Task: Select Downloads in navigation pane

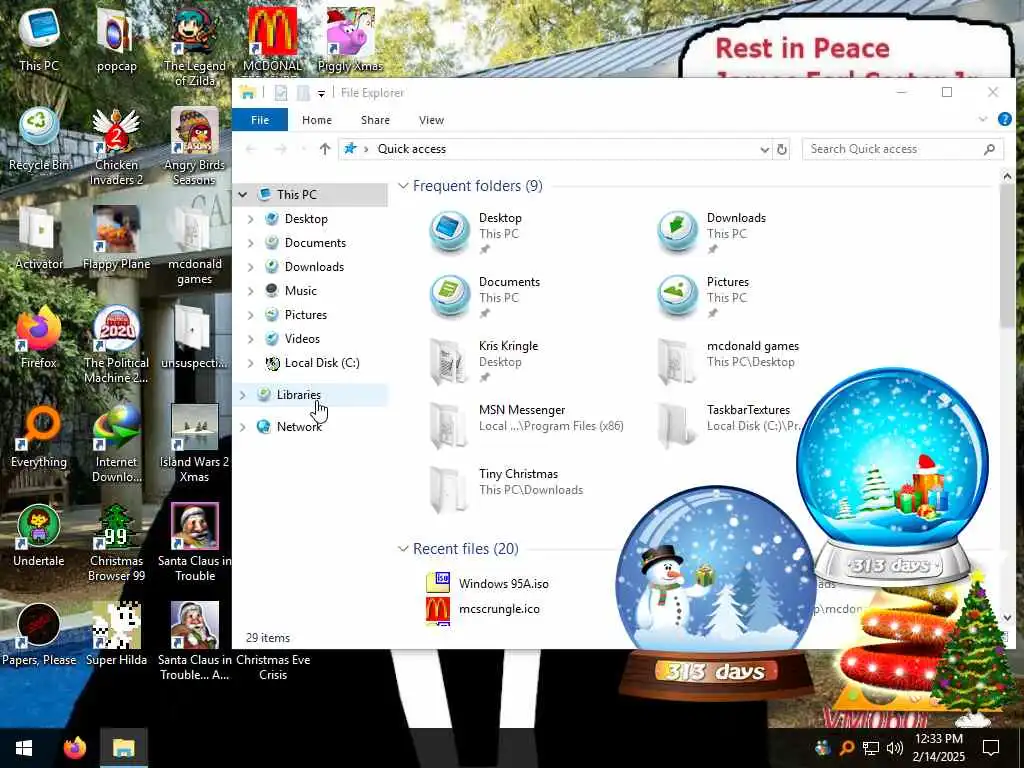Action: (x=313, y=267)
